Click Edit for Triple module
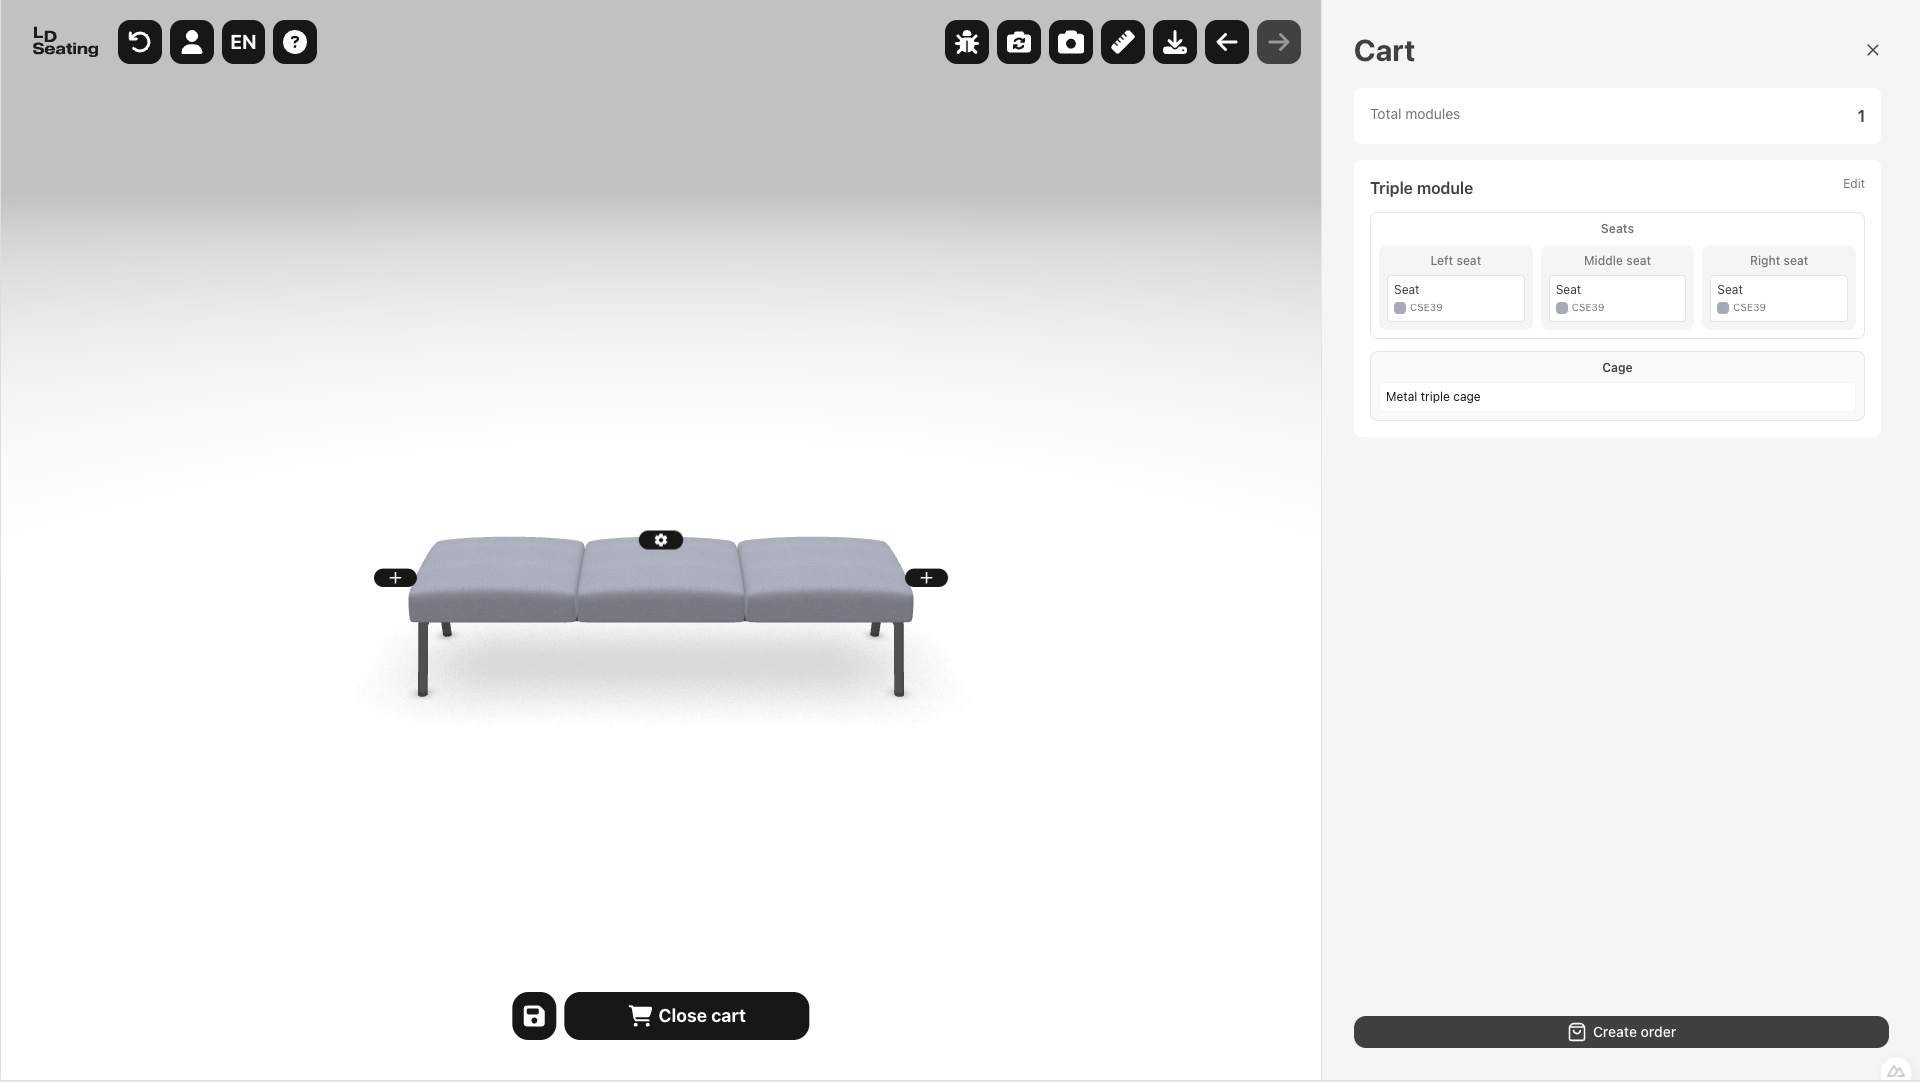This screenshot has width=1920, height=1082. click(1854, 184)
